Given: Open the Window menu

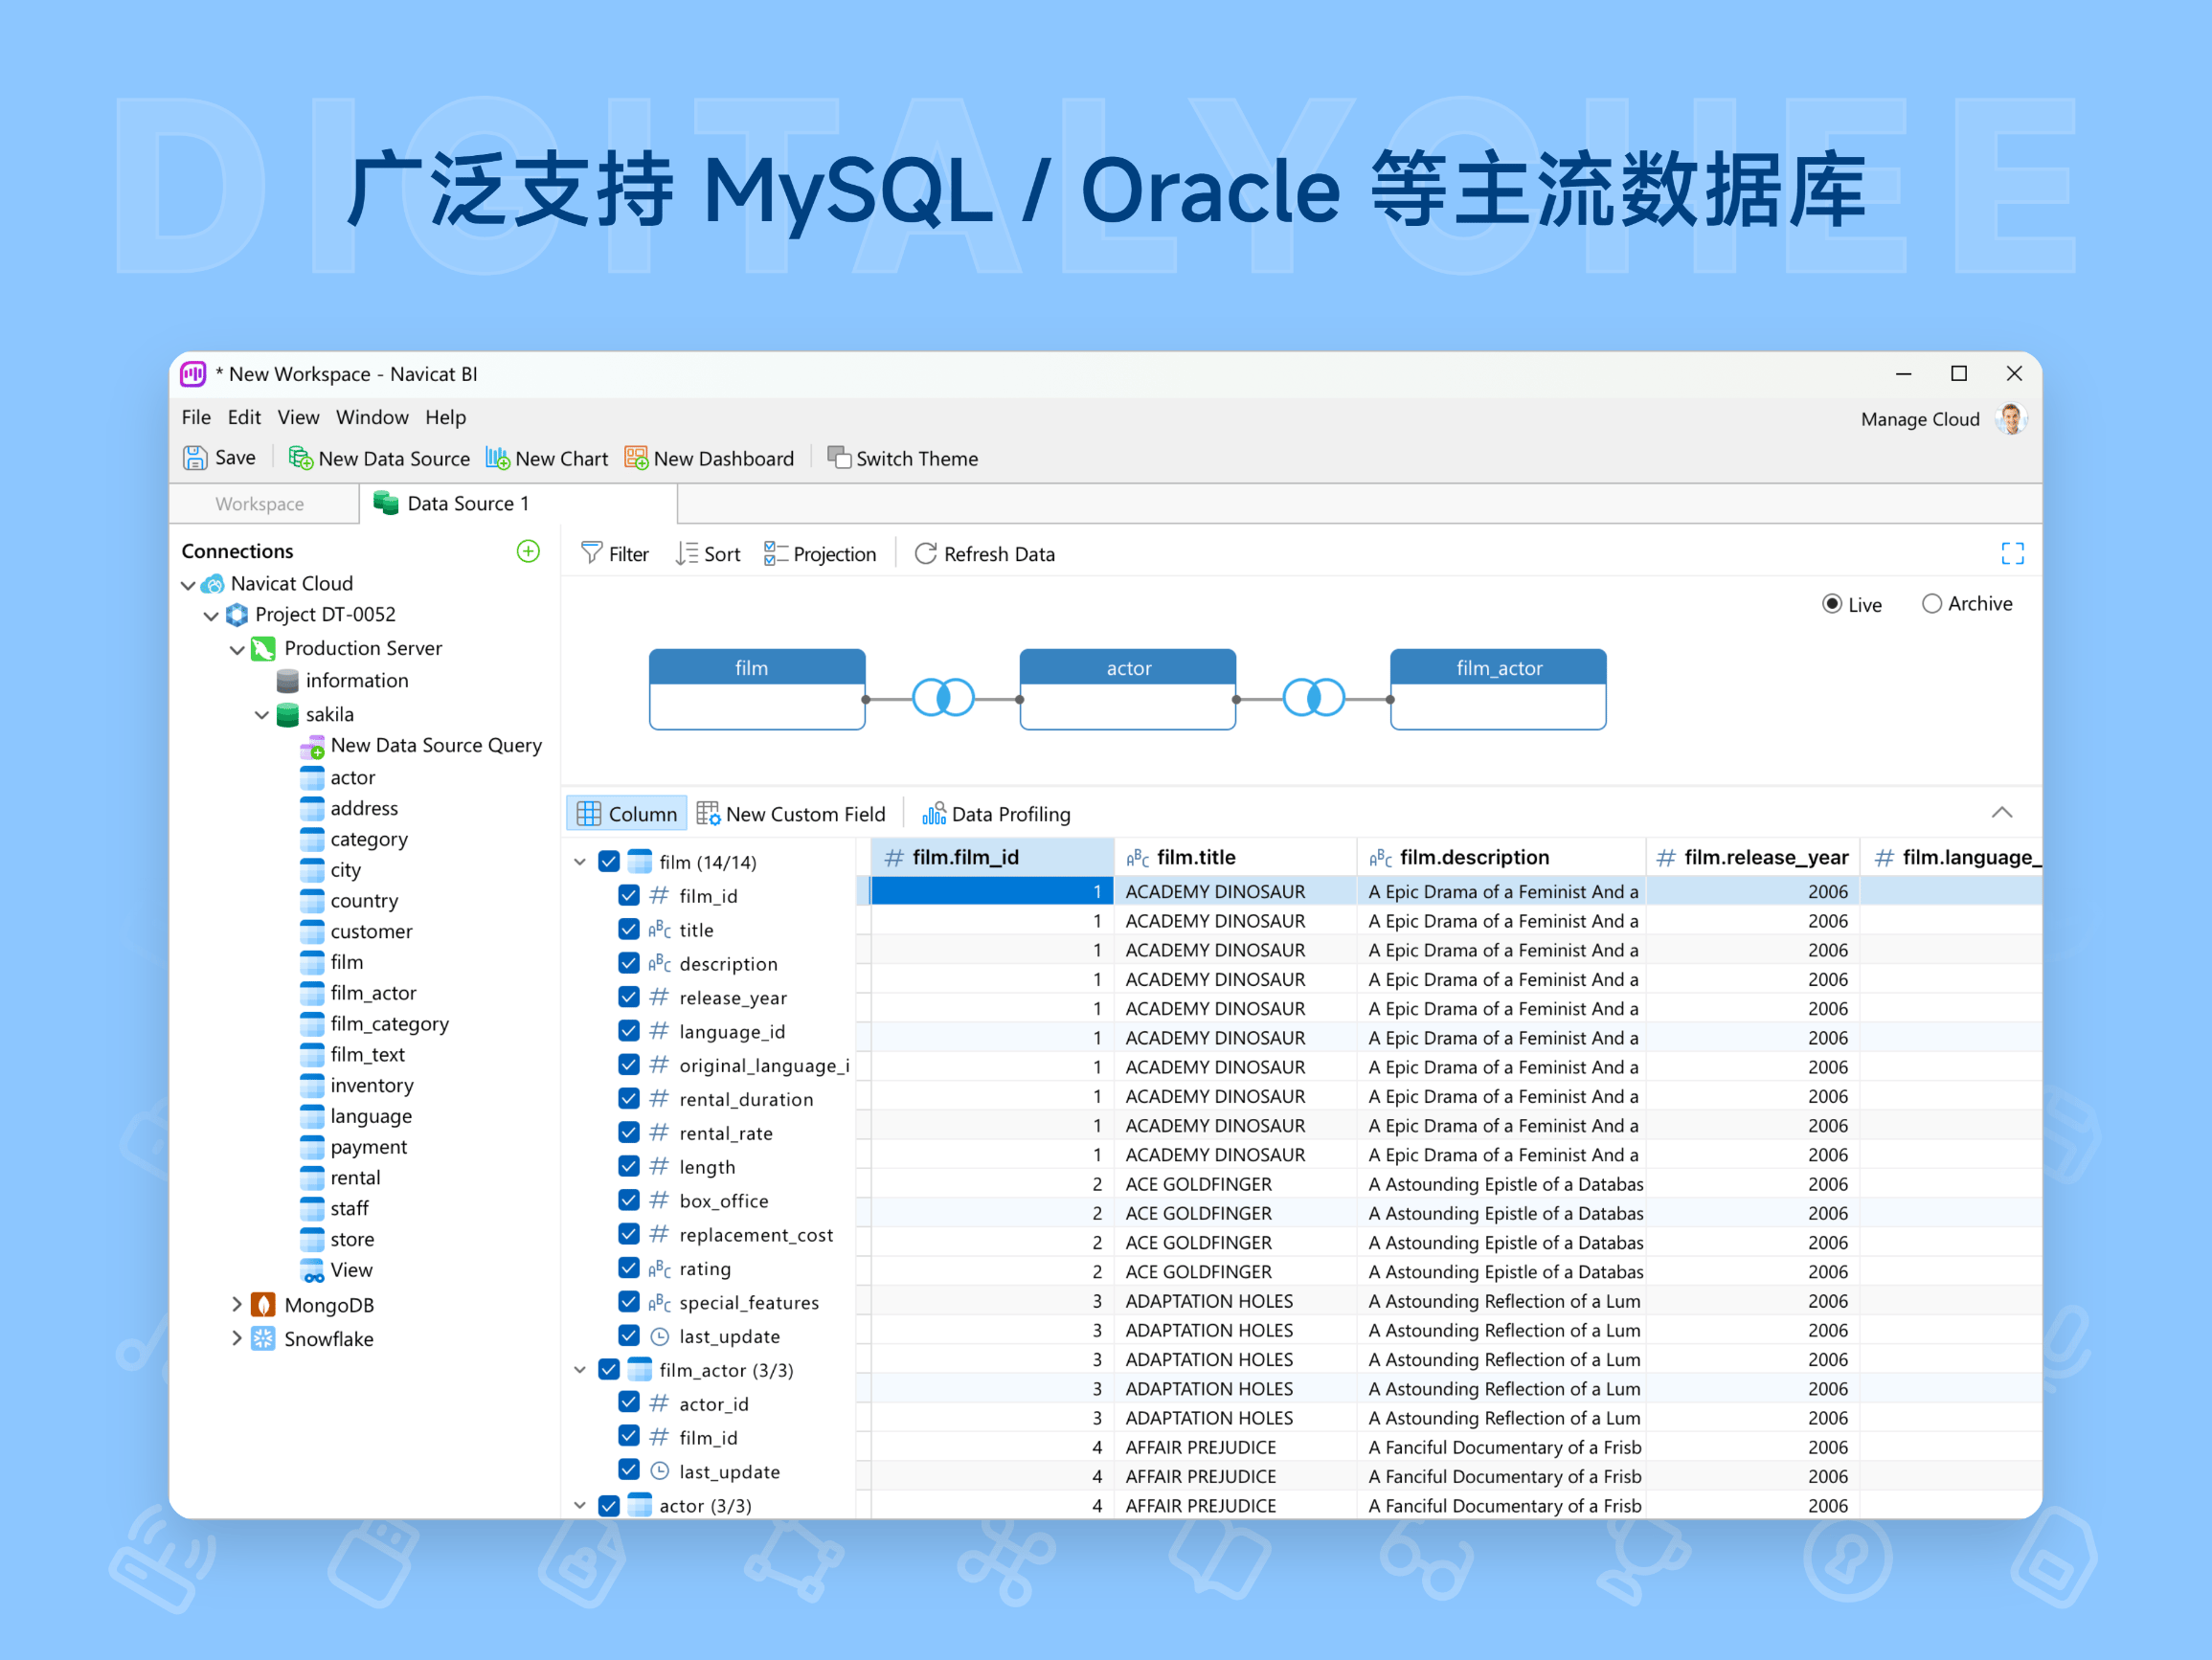Looking at the screenshot, I should tap(372, 417).
